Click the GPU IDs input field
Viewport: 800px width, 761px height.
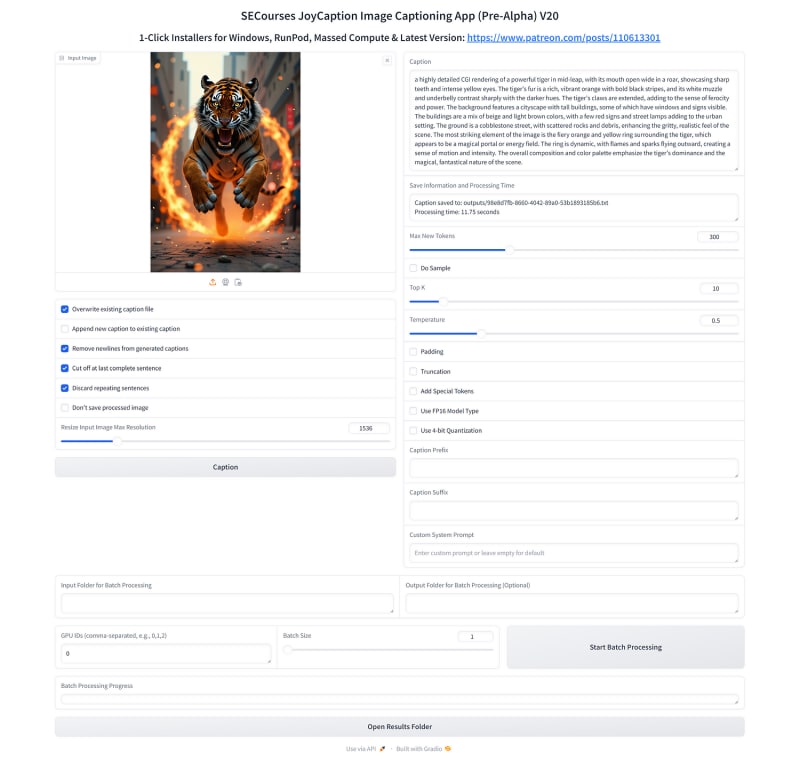[166, 653]
